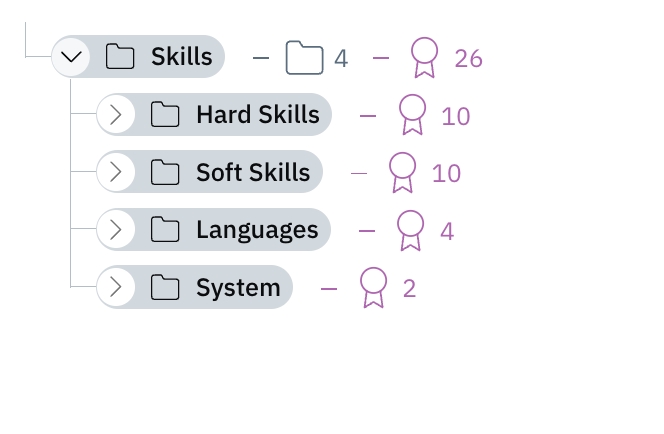Select the Skills tree item label
This screenshot has width=664, height=434.
pyautogui.click(x=182, y=57)
